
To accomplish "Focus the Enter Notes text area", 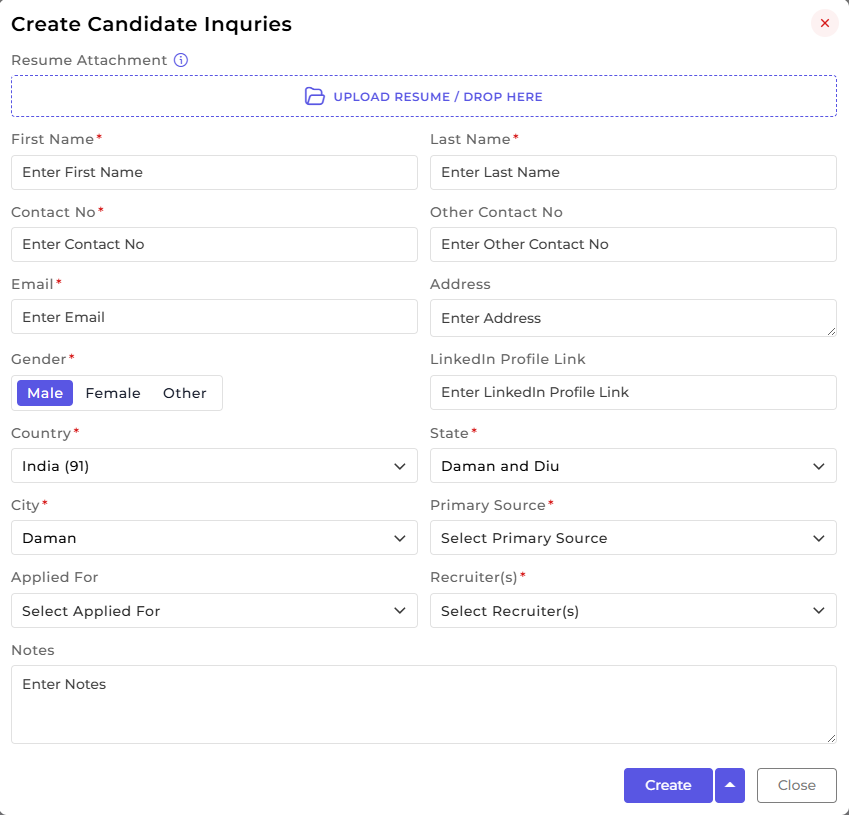I will tap(424, 705).
